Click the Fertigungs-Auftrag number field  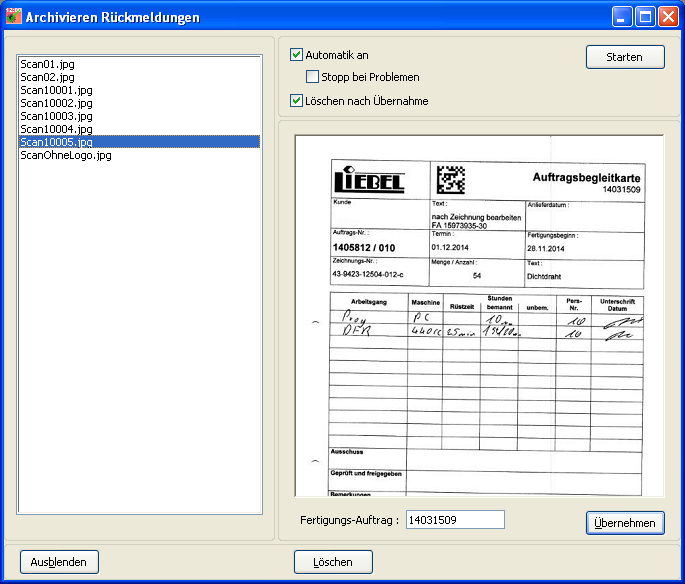pyautogui.click(x=455, y=520)
